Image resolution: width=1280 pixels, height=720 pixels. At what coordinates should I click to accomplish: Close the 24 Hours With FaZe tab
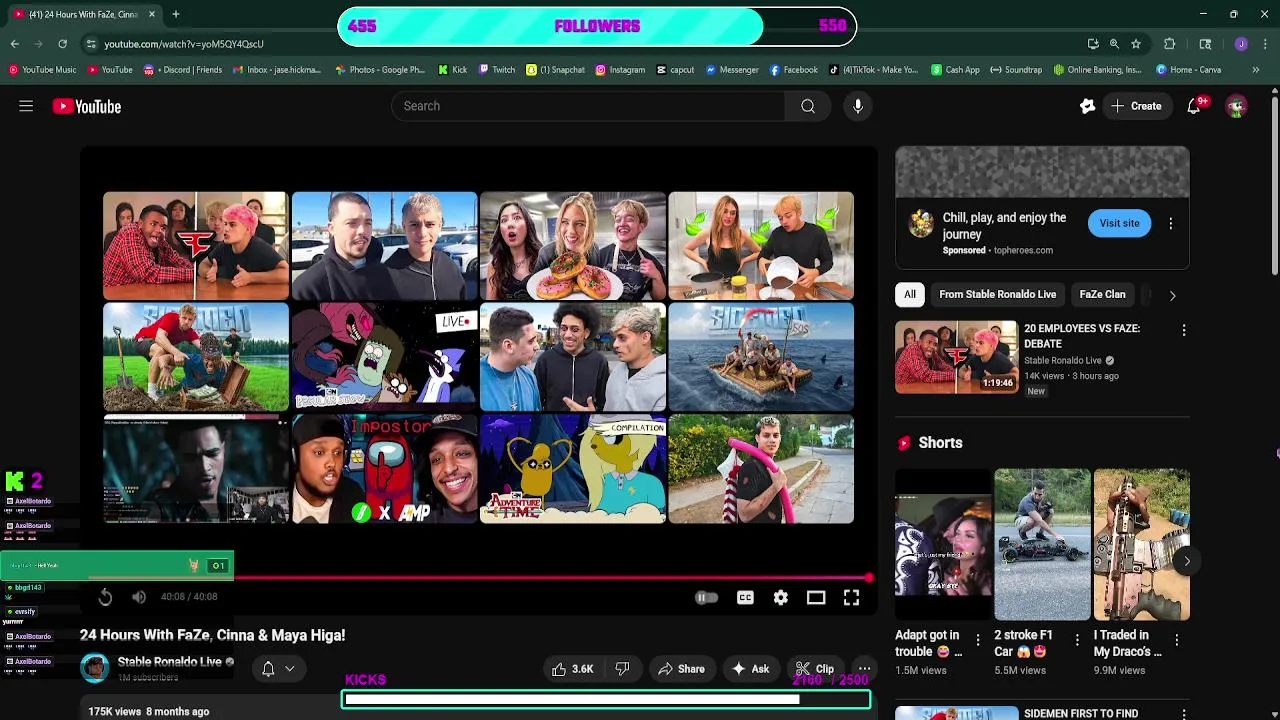[x=152, y=14]
